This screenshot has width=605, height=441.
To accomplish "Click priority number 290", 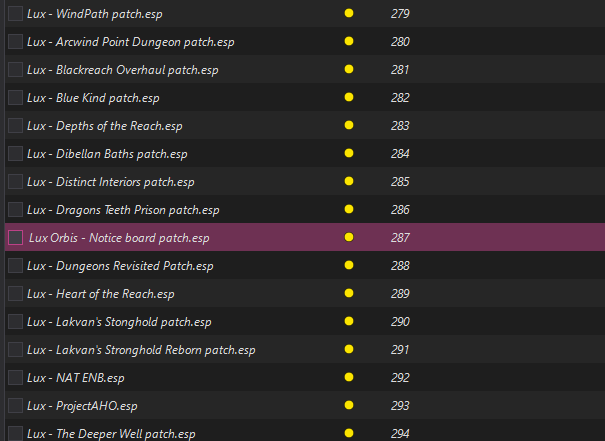I will [400, 322].
